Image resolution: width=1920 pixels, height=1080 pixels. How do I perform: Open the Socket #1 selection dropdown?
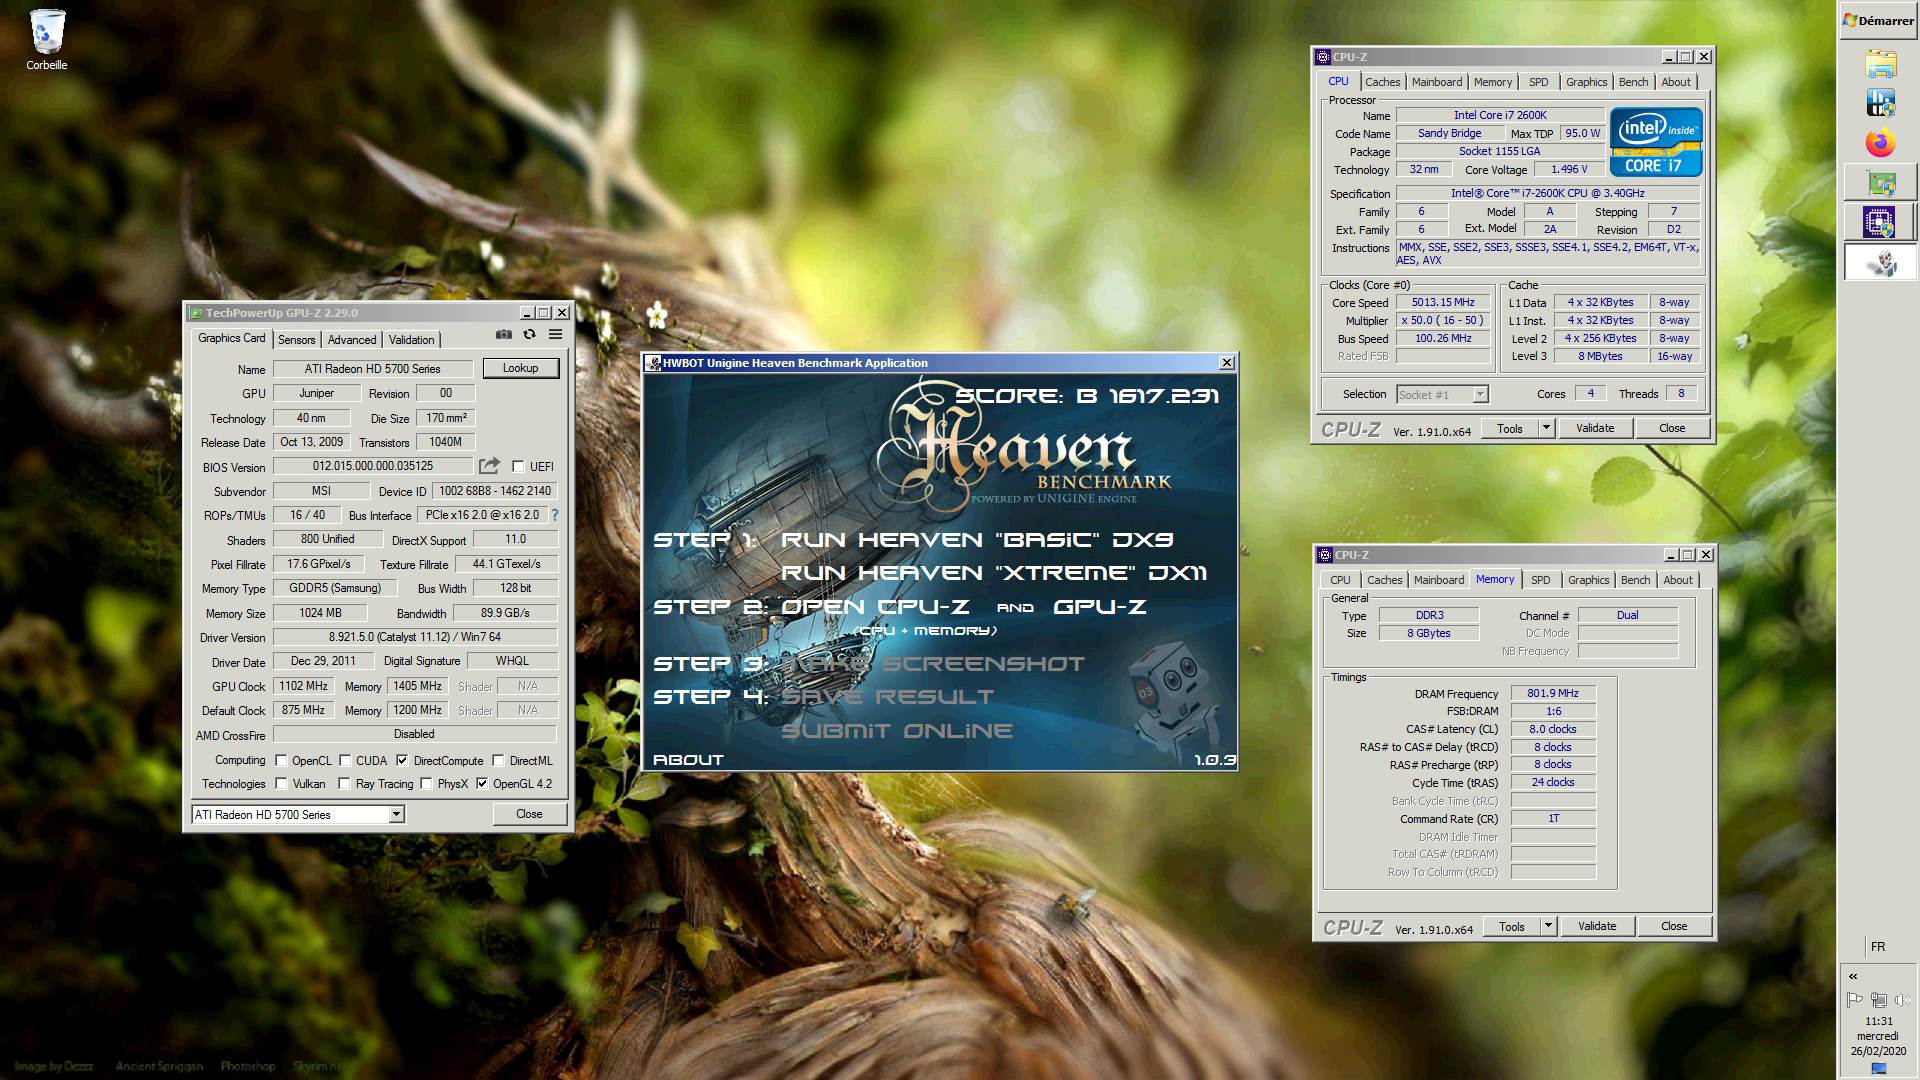(1480, 395)
